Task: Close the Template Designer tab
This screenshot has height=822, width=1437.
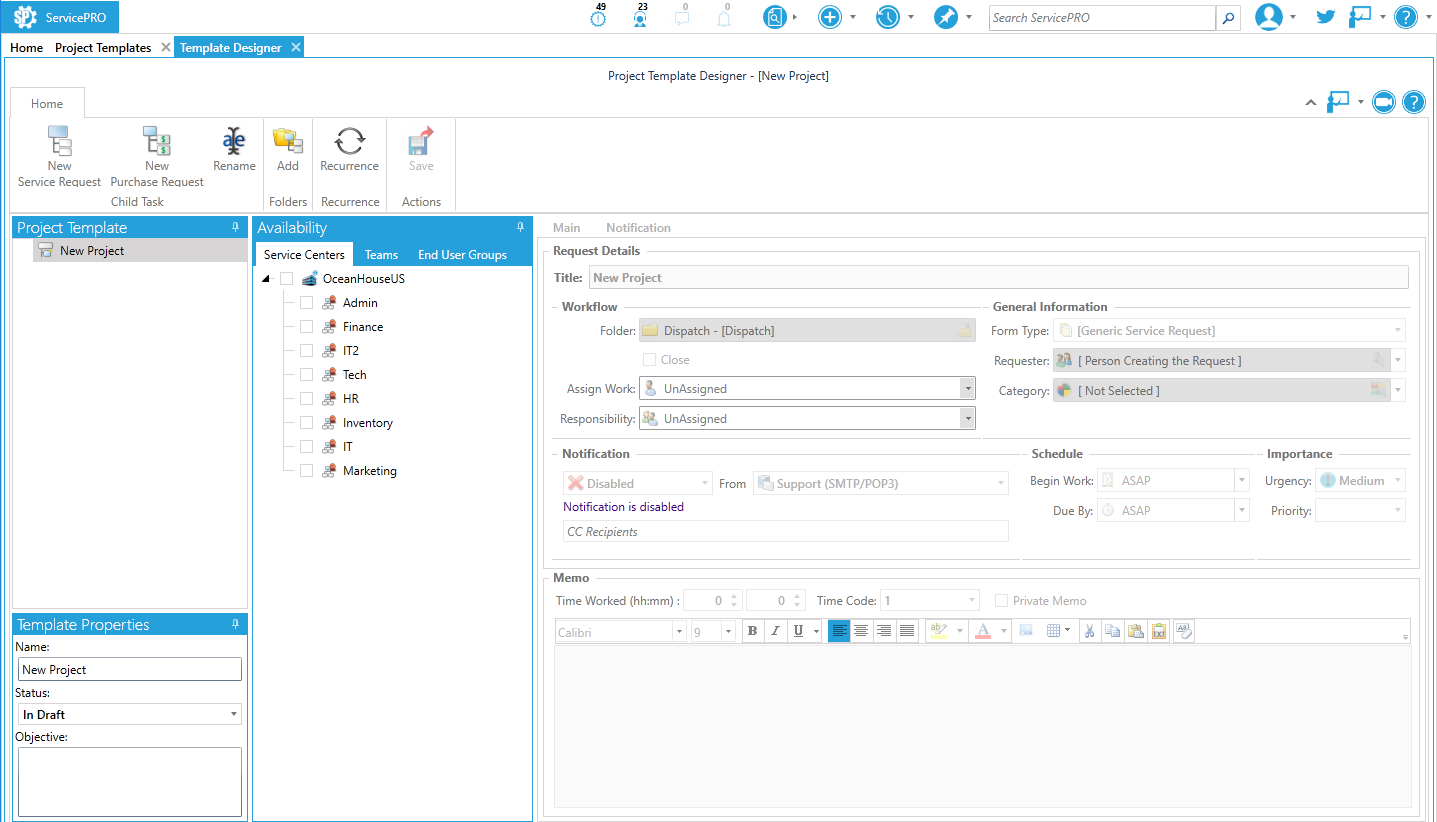Action: pyautogui.click(x=296, y=47)
